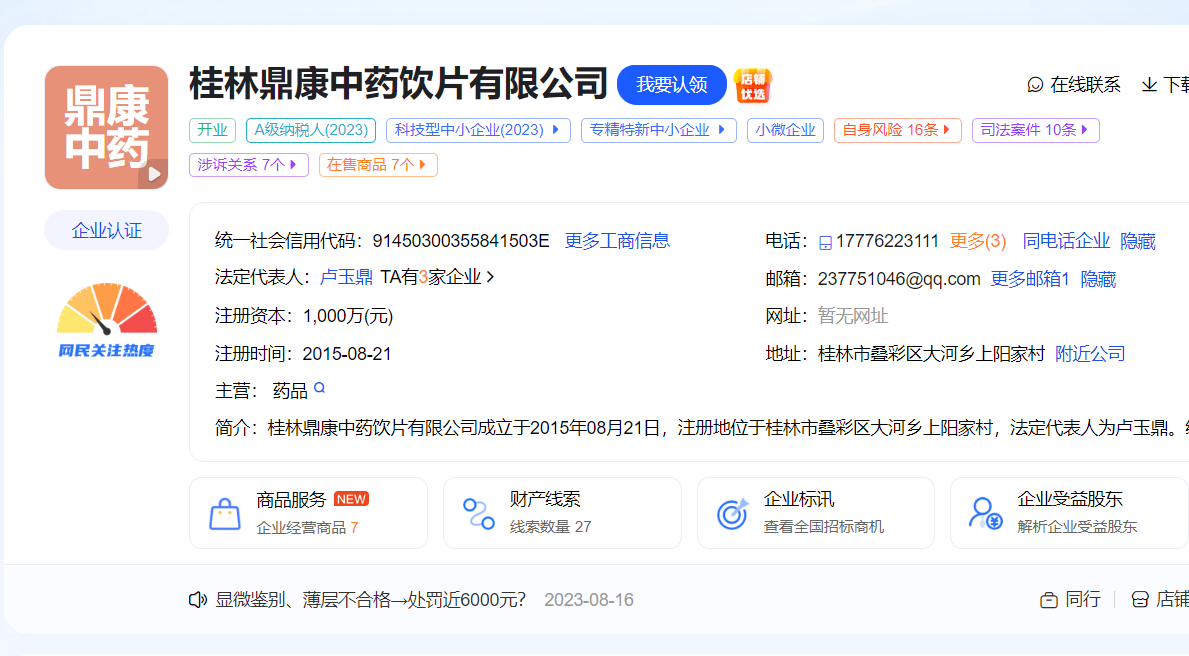
Task: Open the 财产线索 card
Action: pos(562,513)
